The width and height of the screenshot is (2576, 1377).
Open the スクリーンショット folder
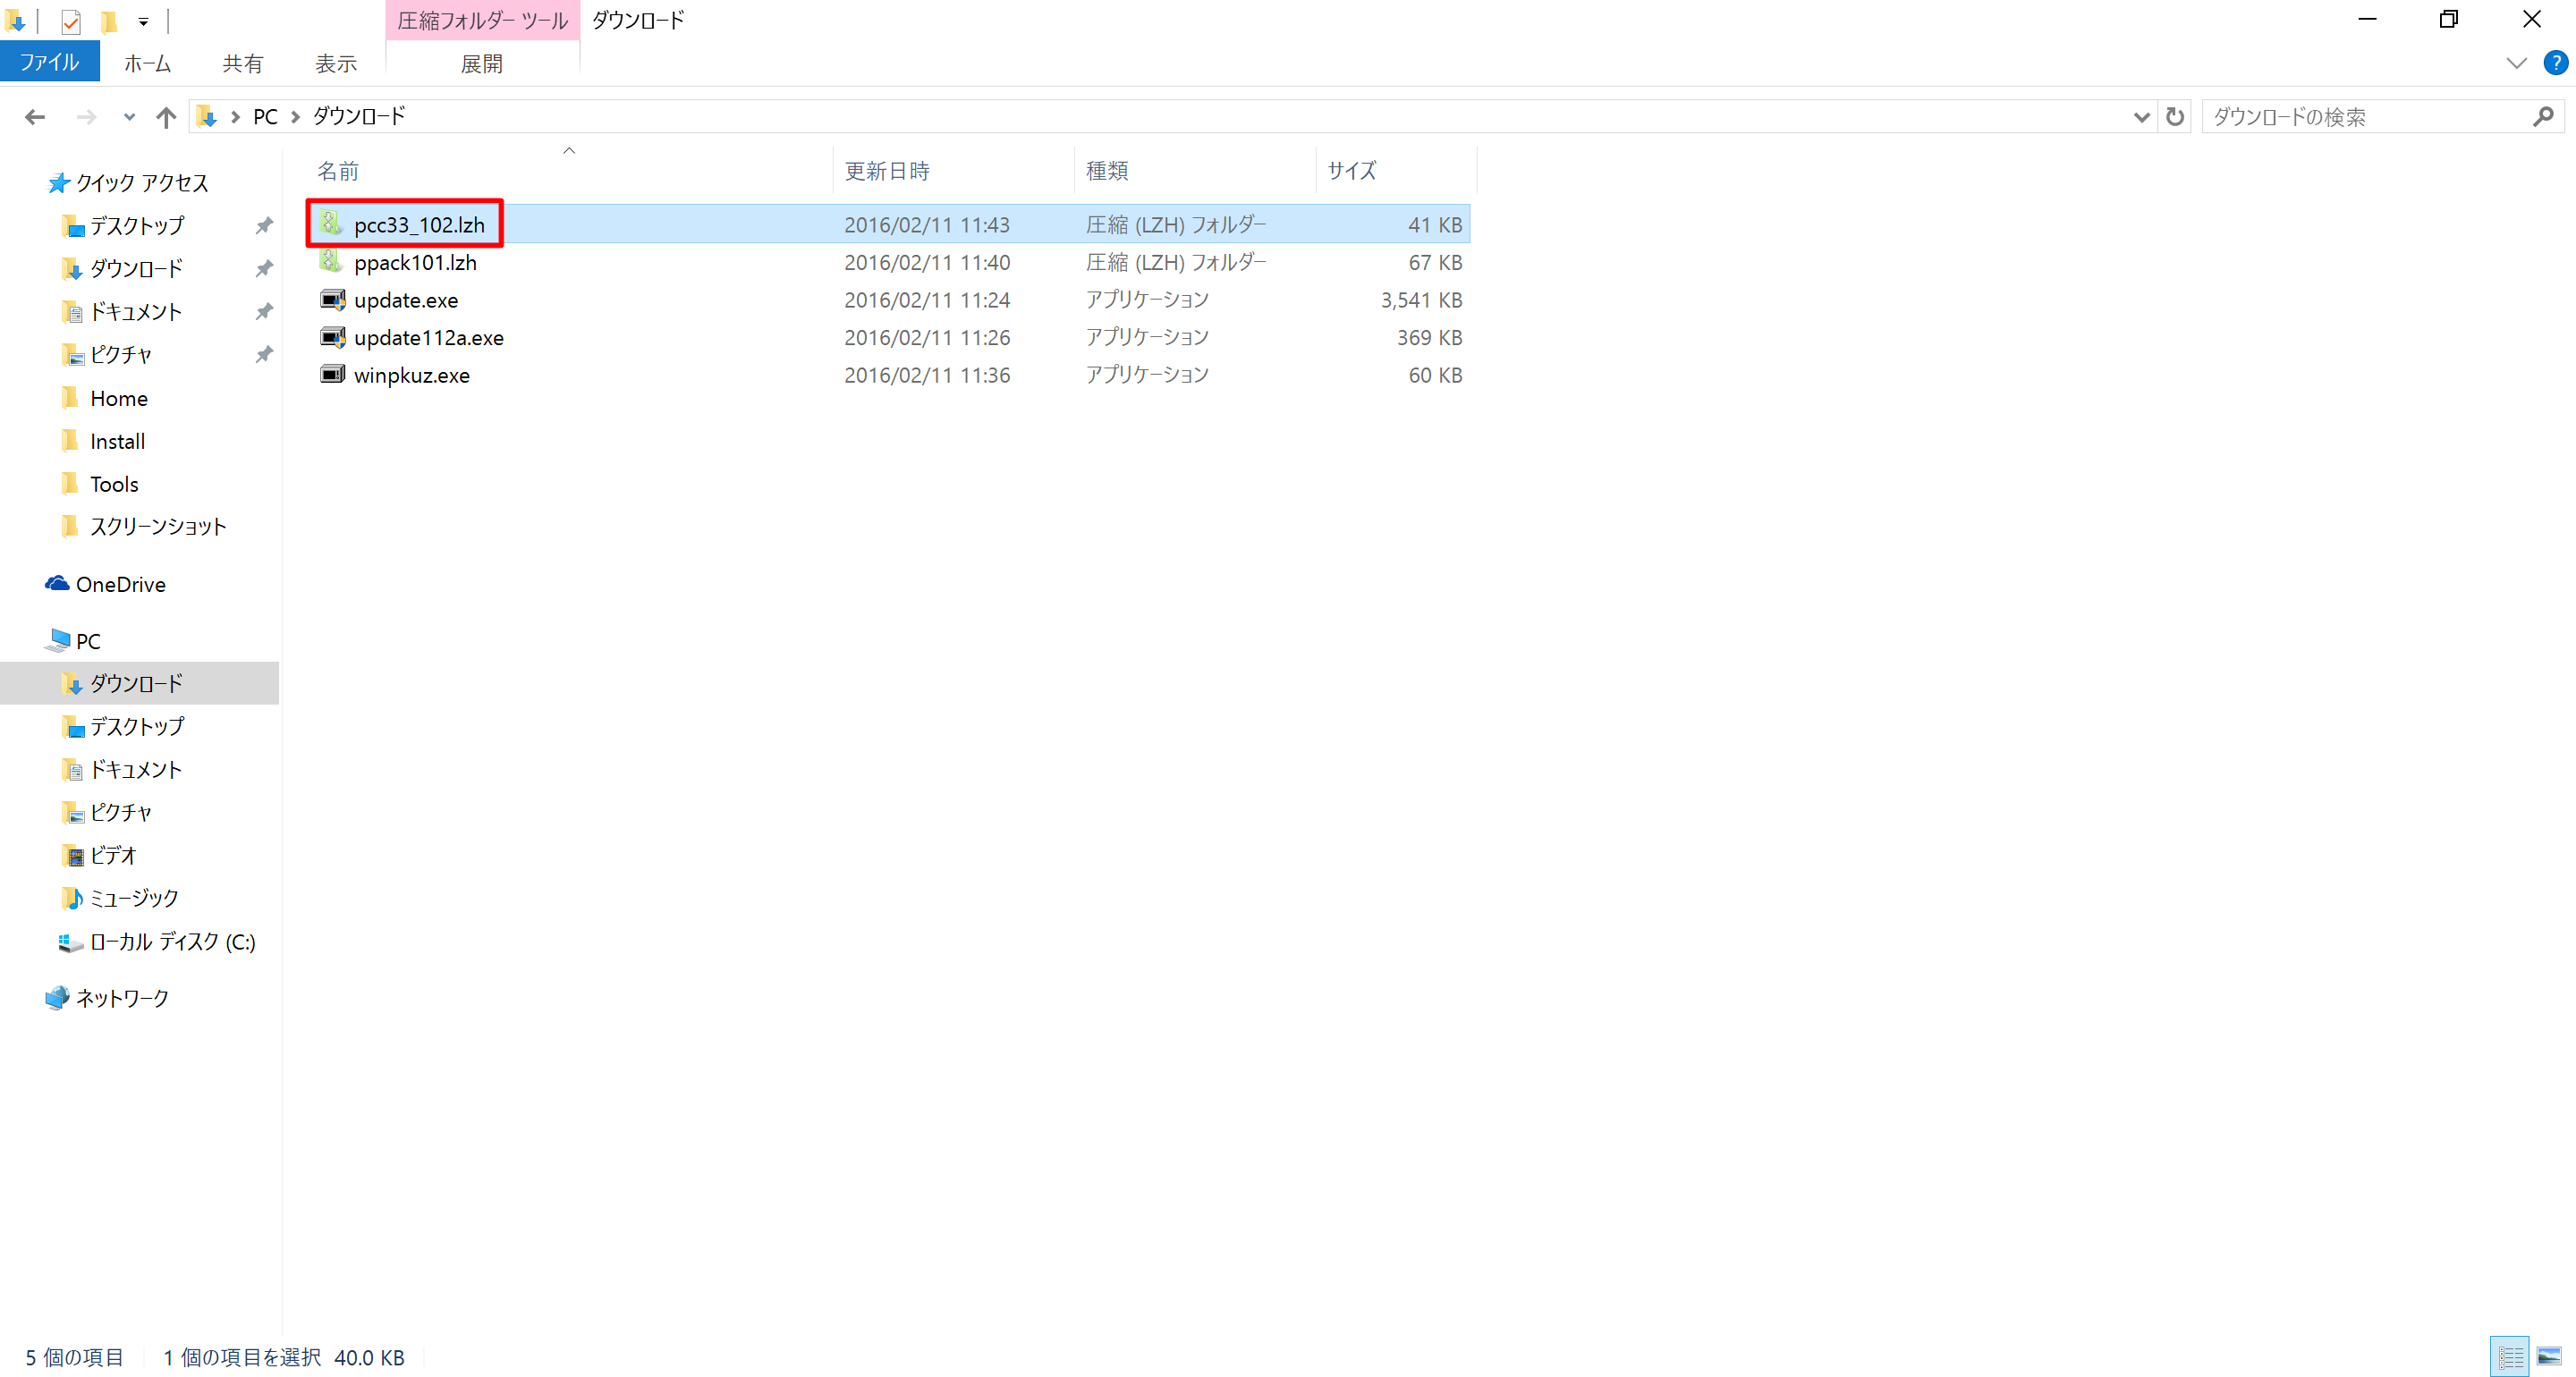(x=158, y=526)
